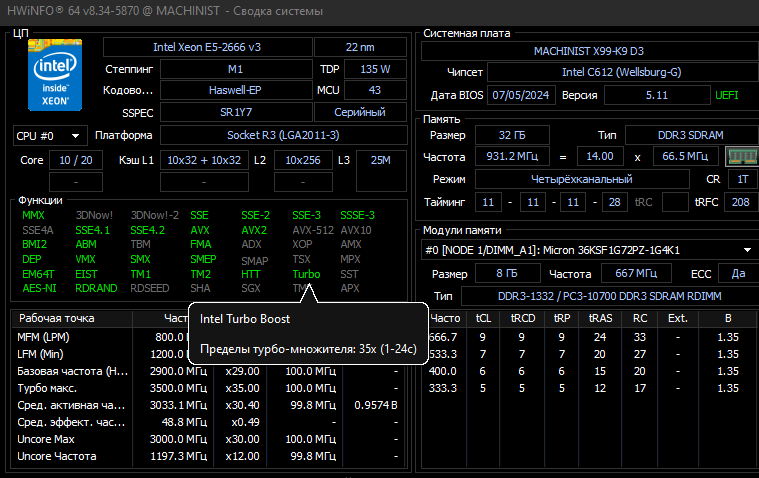Viewport: 759px width, 478px height.
Task: Click the Socket R3 (LGA2011-3) platform field
Action: pos(284,135)
